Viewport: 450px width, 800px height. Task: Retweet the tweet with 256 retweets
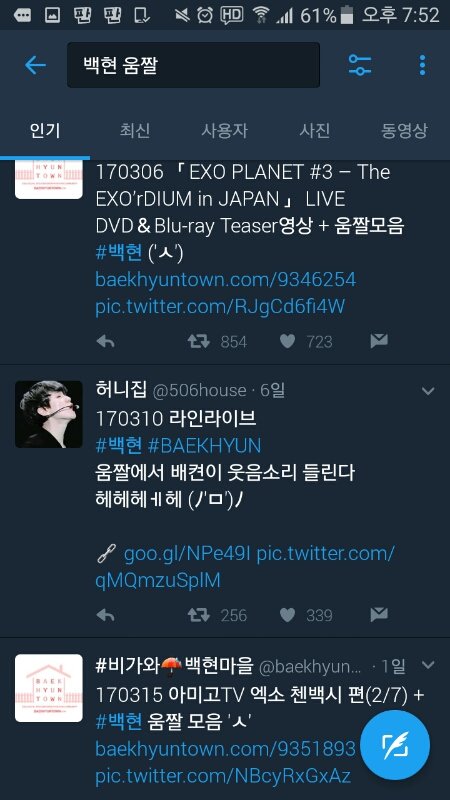coord(199,615)
